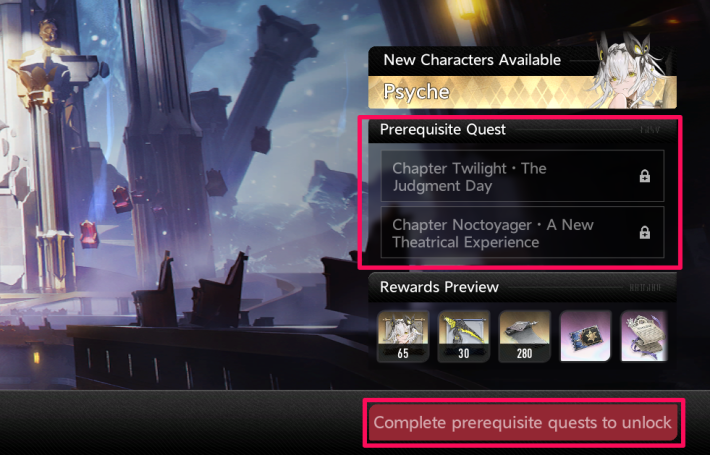
Task: Select the scythe weapon reward icon
Action: pyautogui.click(x=464, y=336)
